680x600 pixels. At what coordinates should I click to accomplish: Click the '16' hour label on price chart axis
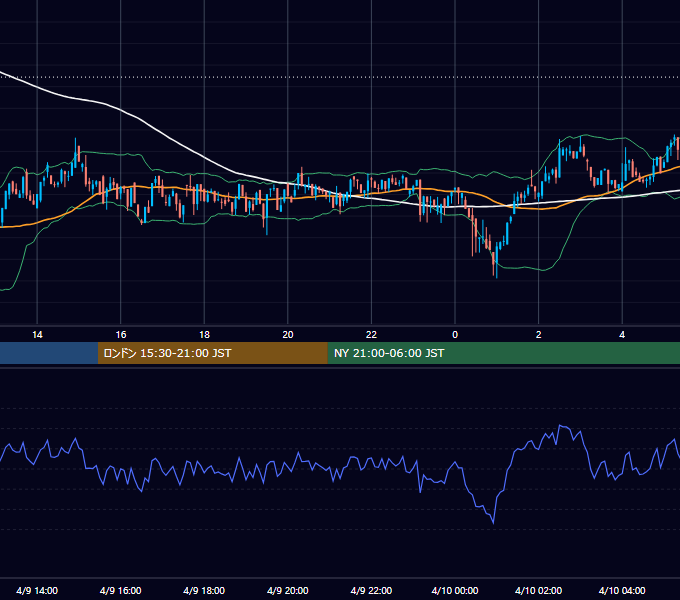pyautogui.click(x=121, y=335)
